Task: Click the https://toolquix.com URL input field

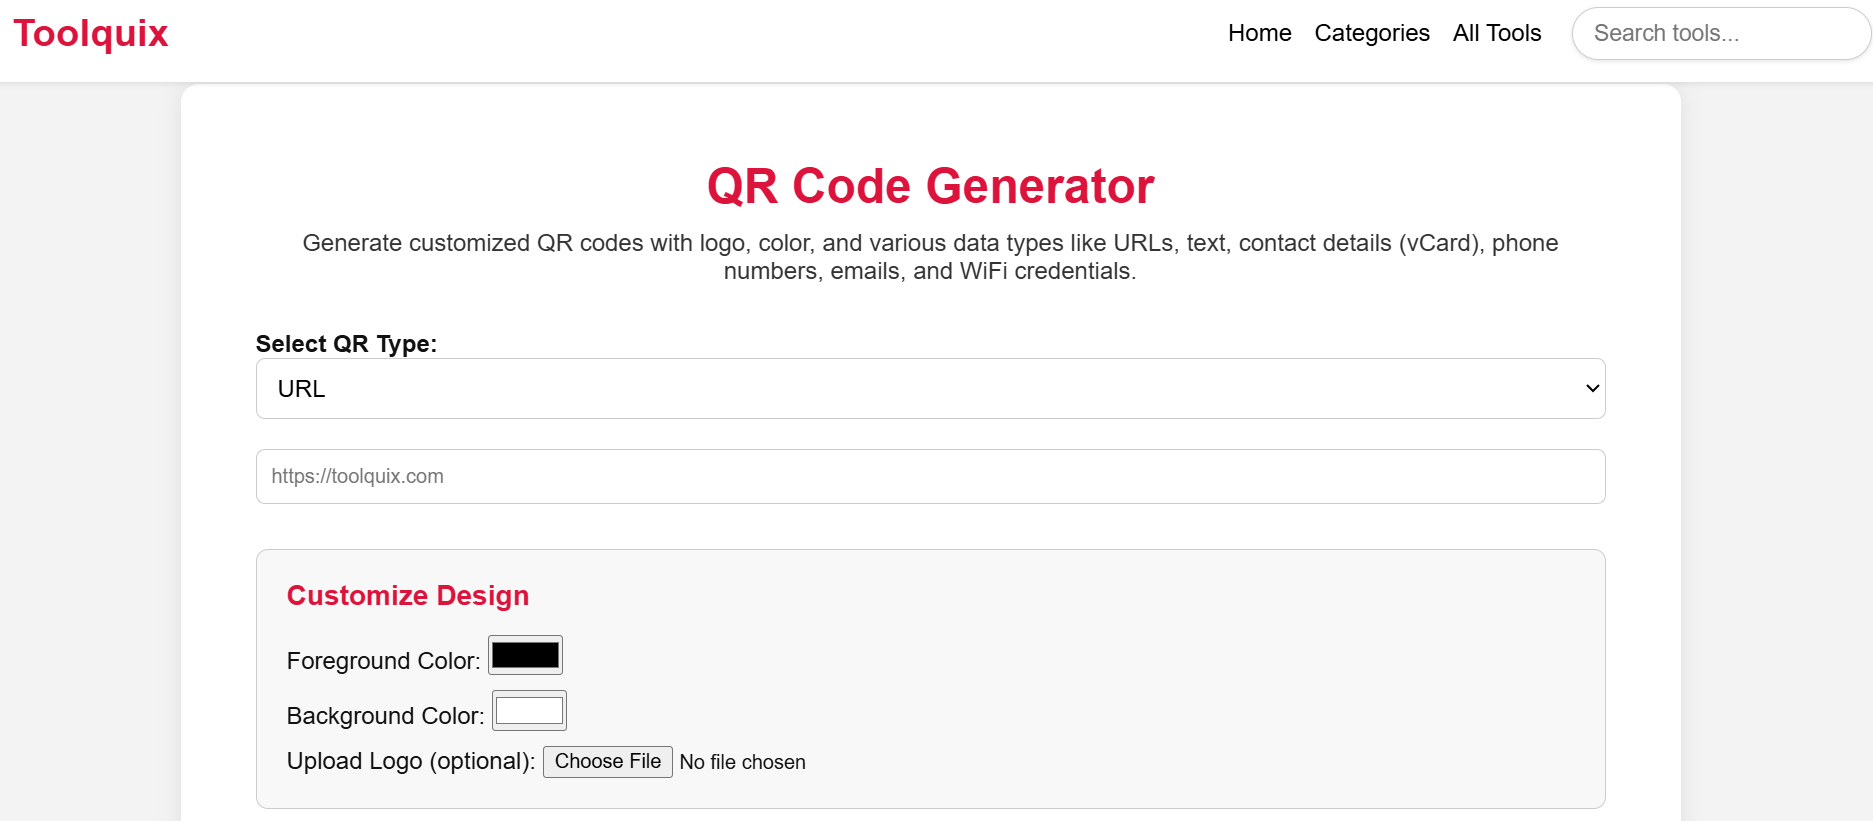Action: (930, 476)
